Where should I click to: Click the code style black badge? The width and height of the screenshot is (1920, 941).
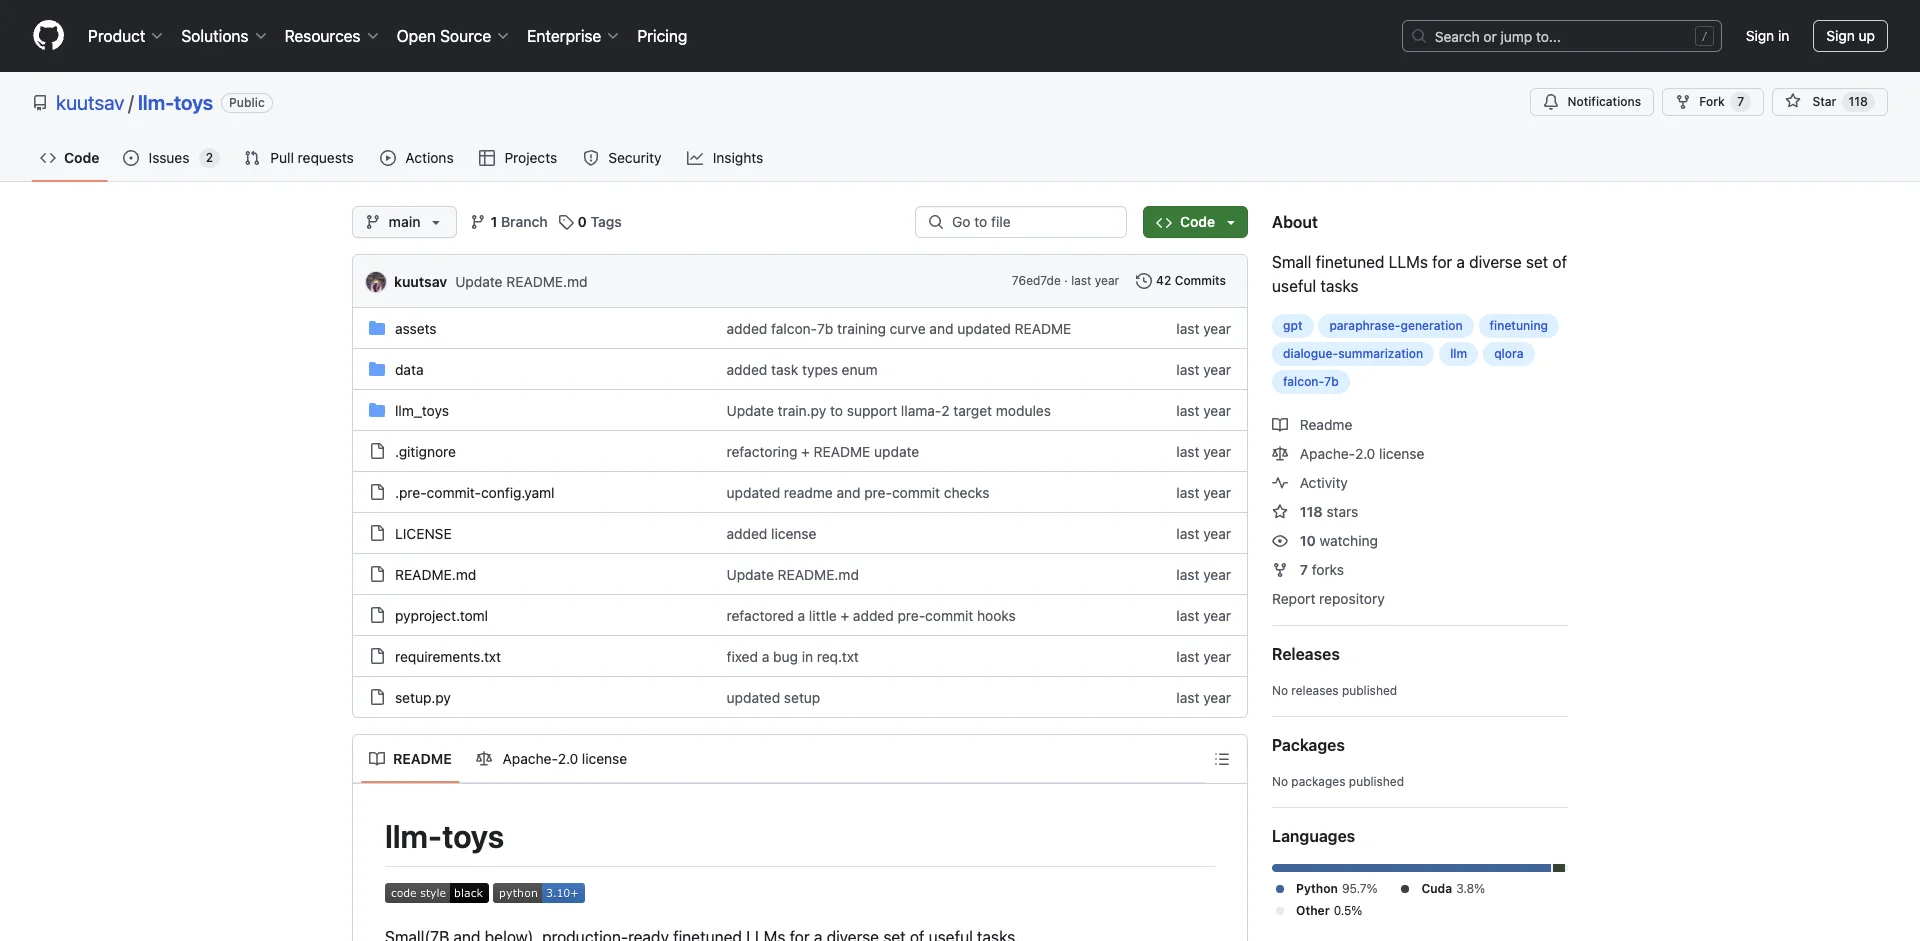[x=437, y=893]
